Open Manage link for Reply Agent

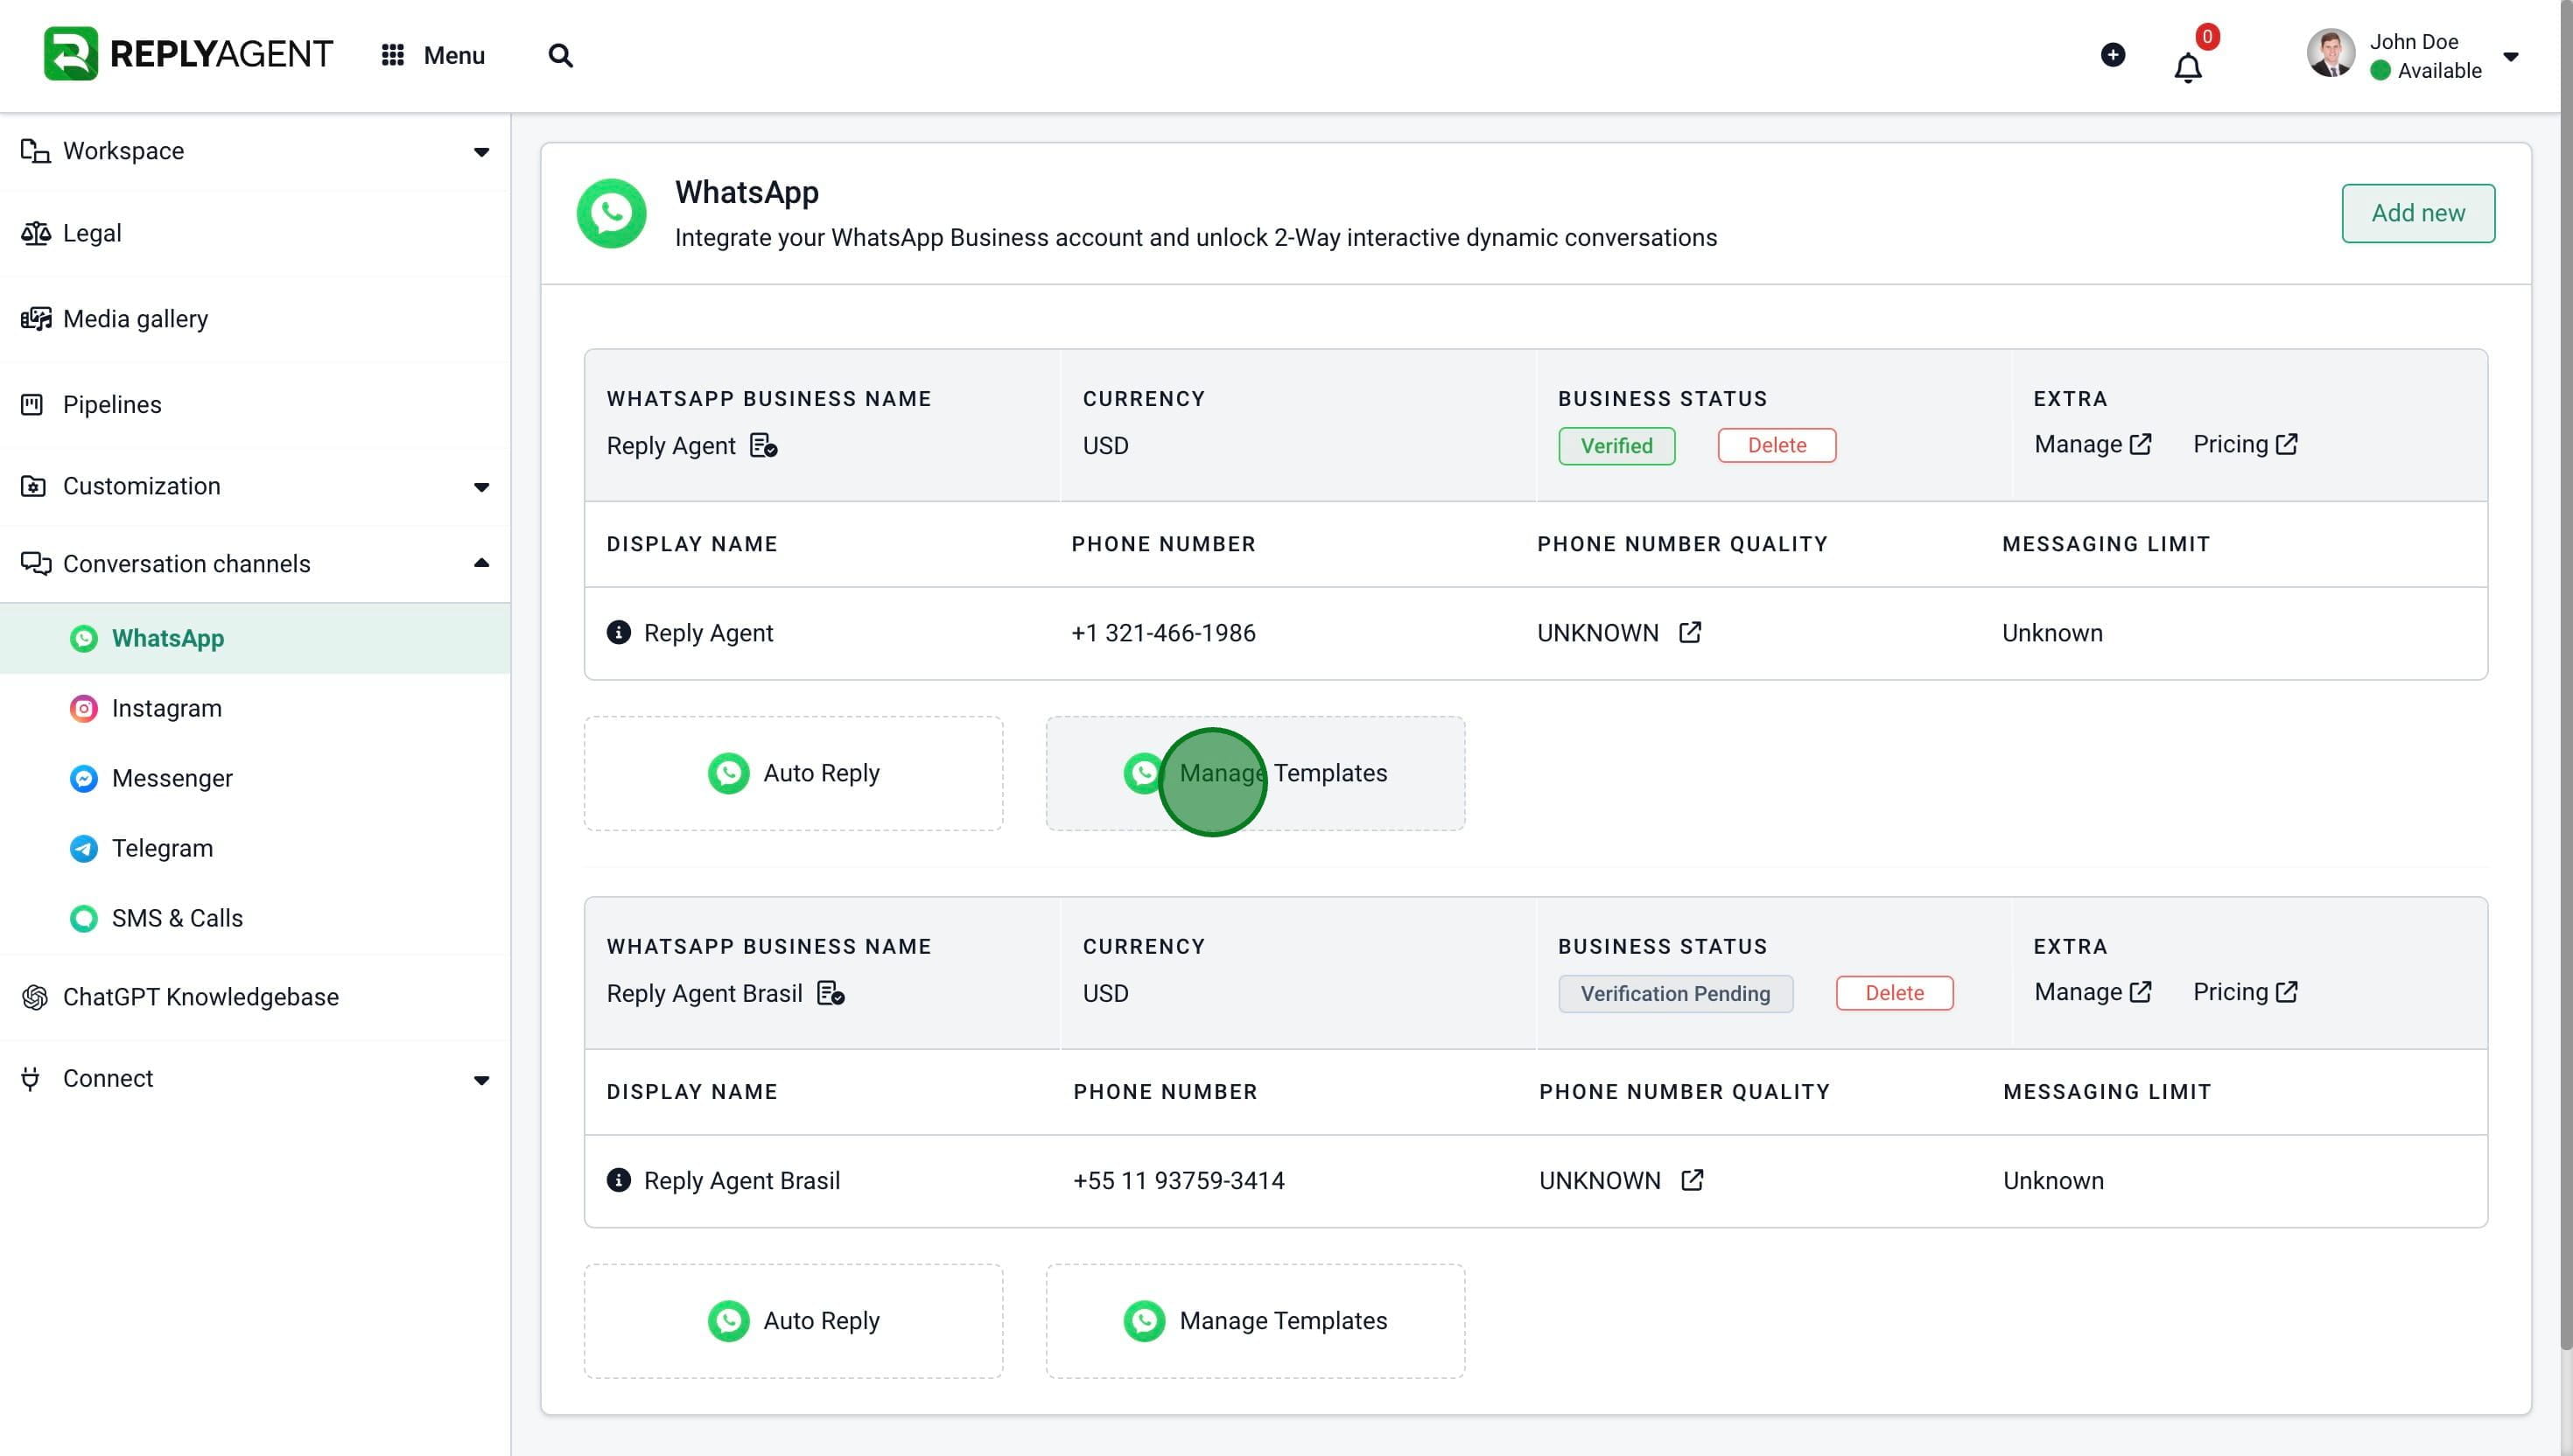tap(2092, 445)
